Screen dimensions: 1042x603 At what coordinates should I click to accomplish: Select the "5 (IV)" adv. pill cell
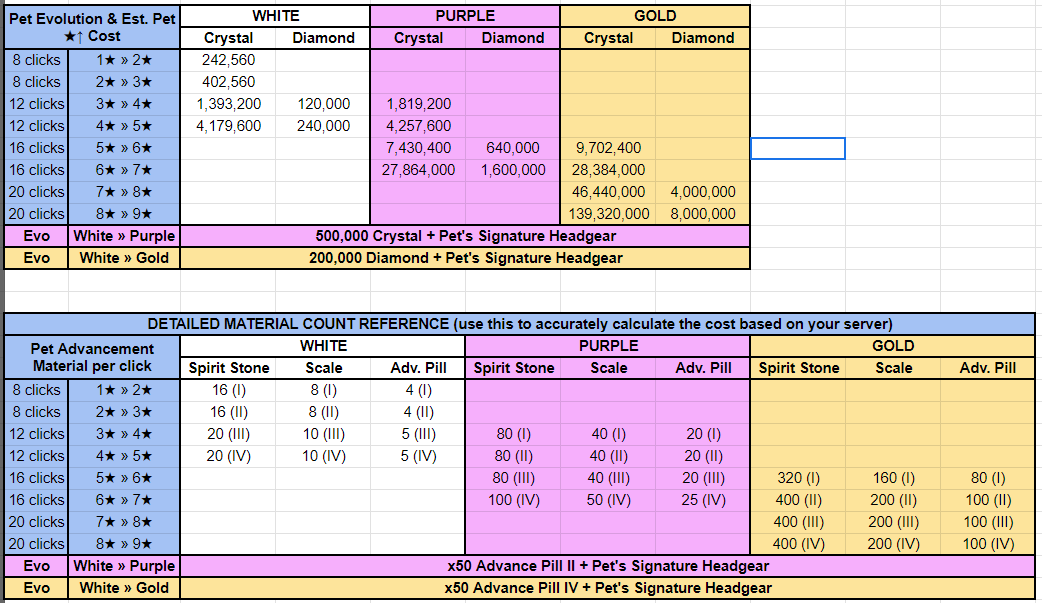tap(418, 455)
